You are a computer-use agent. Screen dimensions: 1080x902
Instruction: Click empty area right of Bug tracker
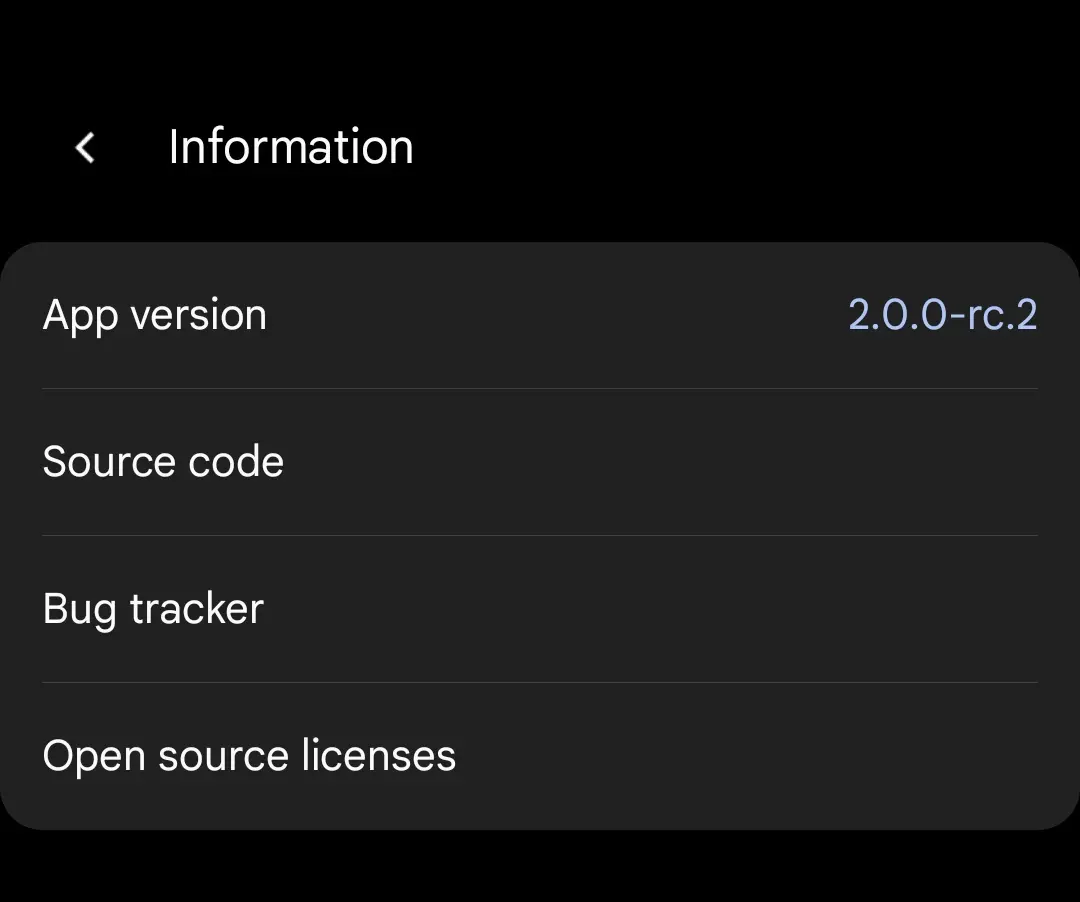[x=651, y=609]
